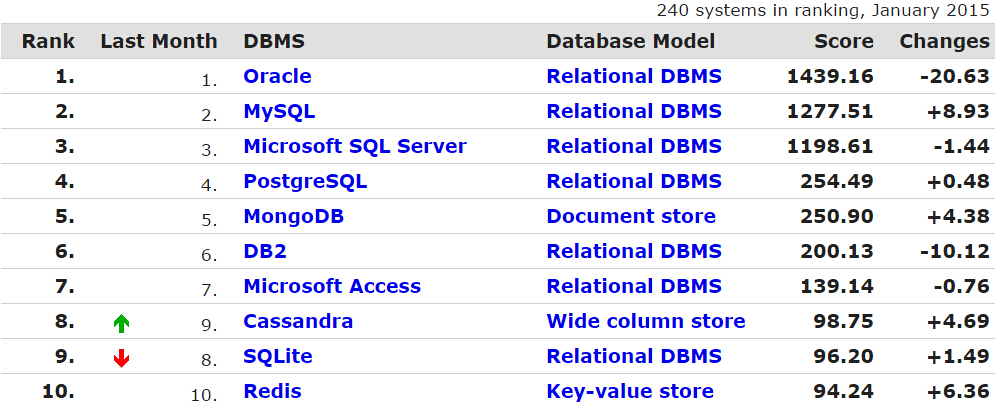Click Oracle's Relational DBMS model link
Image resolution: width=995 pixels, height=408 pixels.
point(634,76)
